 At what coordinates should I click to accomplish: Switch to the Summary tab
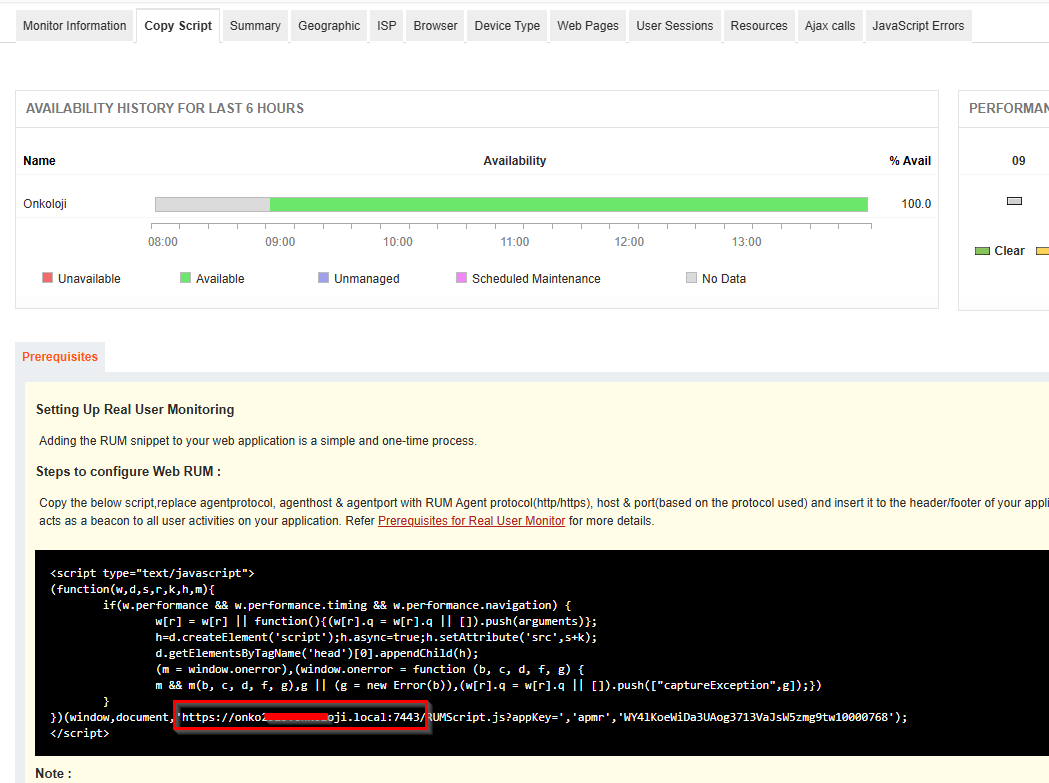coord(255,26)
